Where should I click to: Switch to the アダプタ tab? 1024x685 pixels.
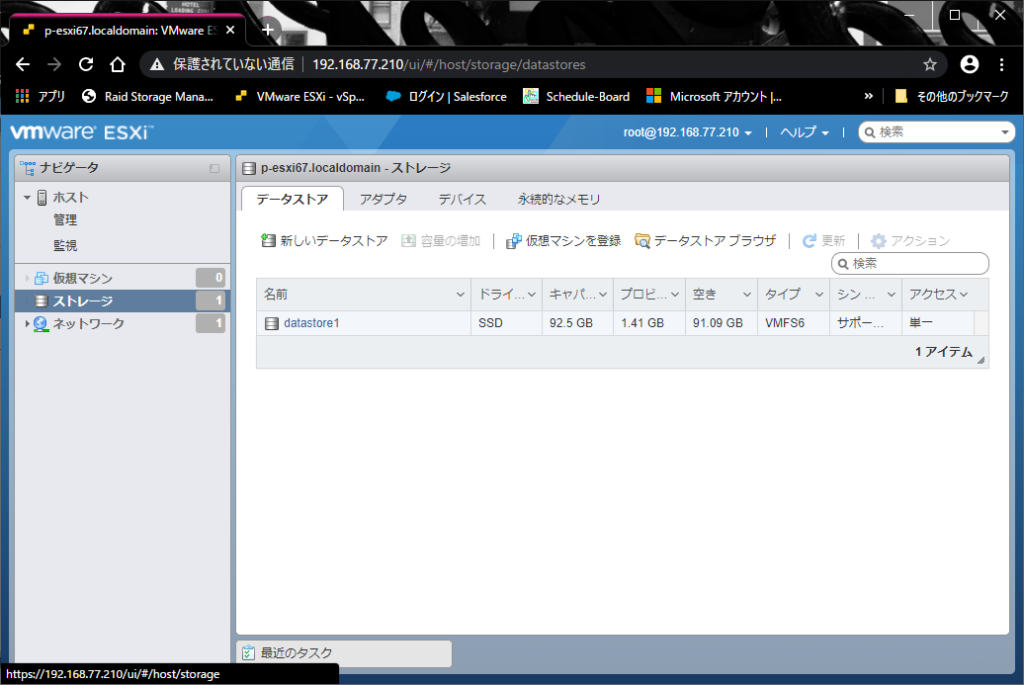383,199
